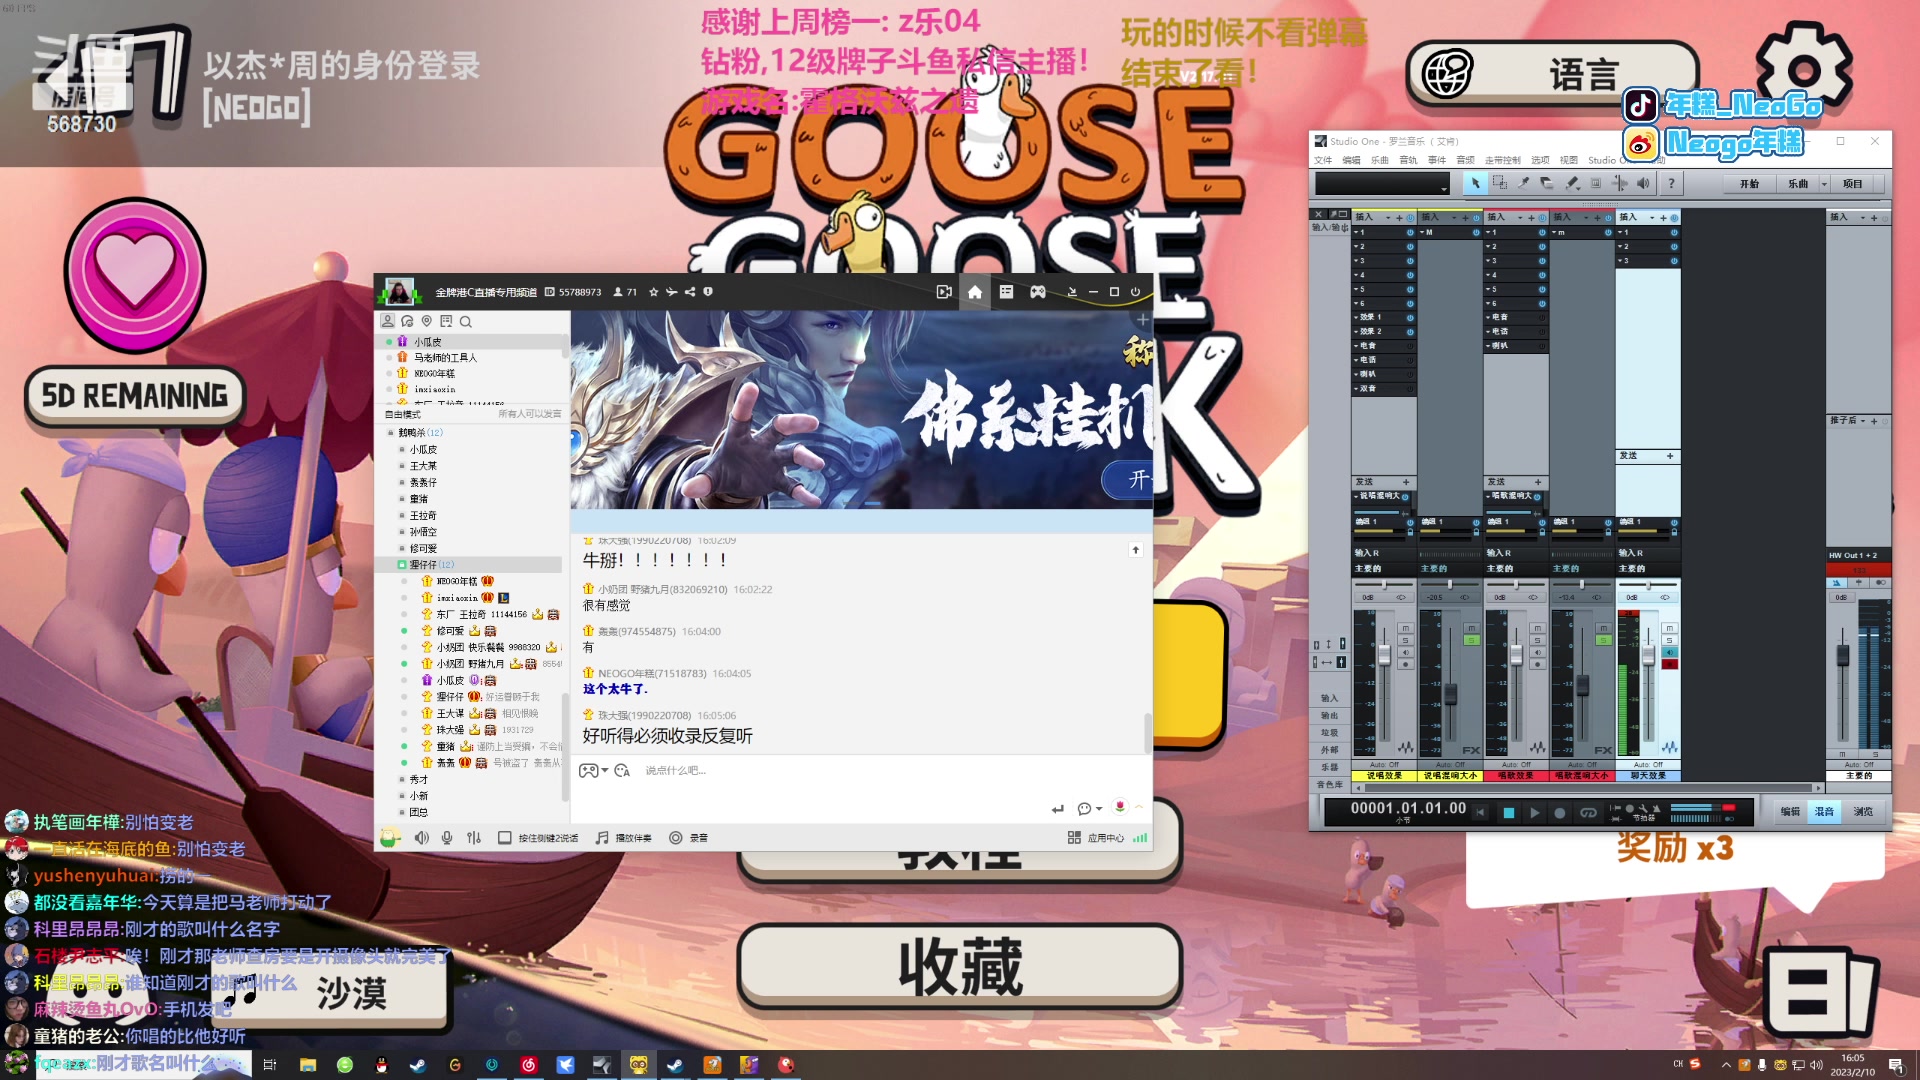Toggle monitor on 聊天效果 channel

(x=1669, y=652)
